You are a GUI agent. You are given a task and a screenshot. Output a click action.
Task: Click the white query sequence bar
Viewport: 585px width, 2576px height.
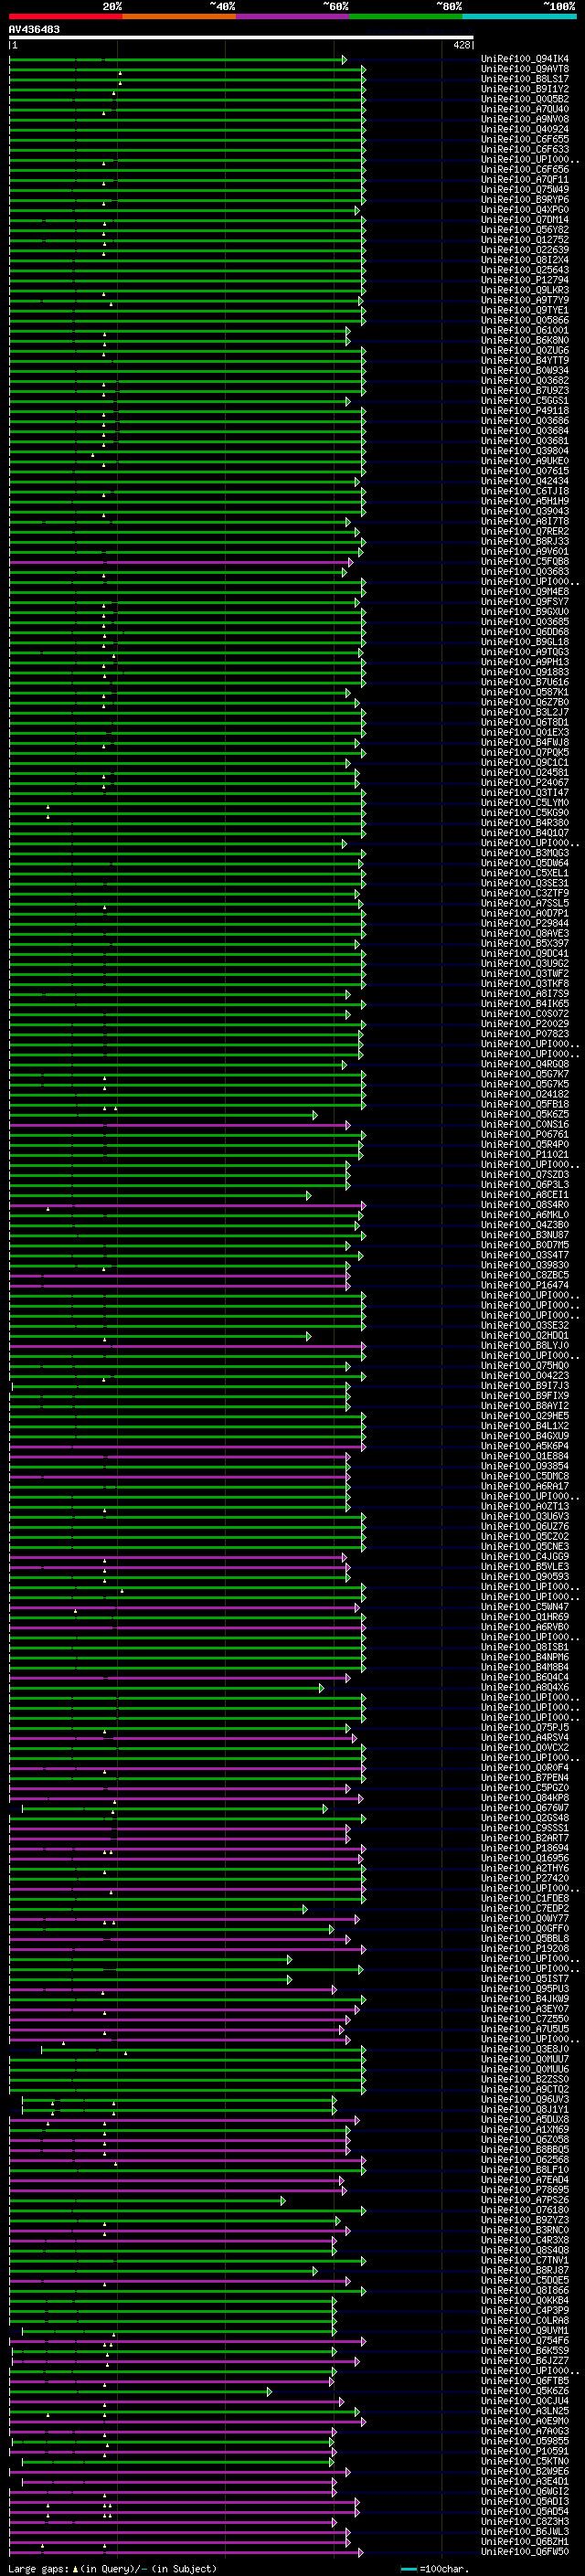[x=241, y=37]
